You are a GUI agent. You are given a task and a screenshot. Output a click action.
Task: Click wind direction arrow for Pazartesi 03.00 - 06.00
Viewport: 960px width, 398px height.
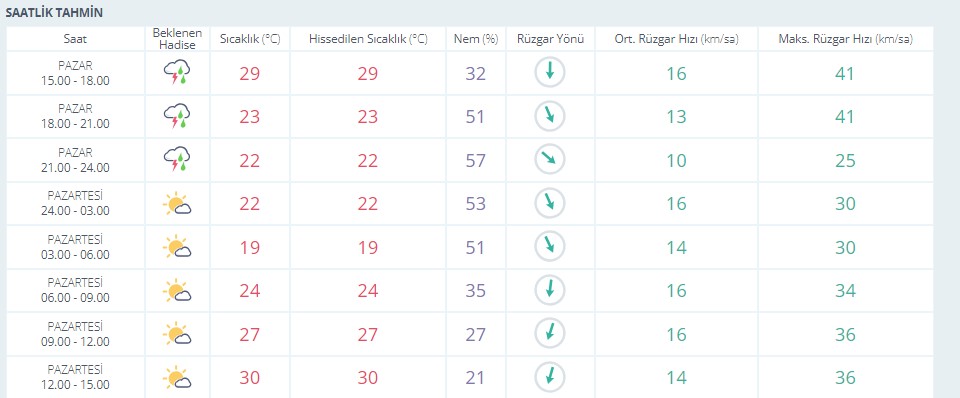[550, 247]
